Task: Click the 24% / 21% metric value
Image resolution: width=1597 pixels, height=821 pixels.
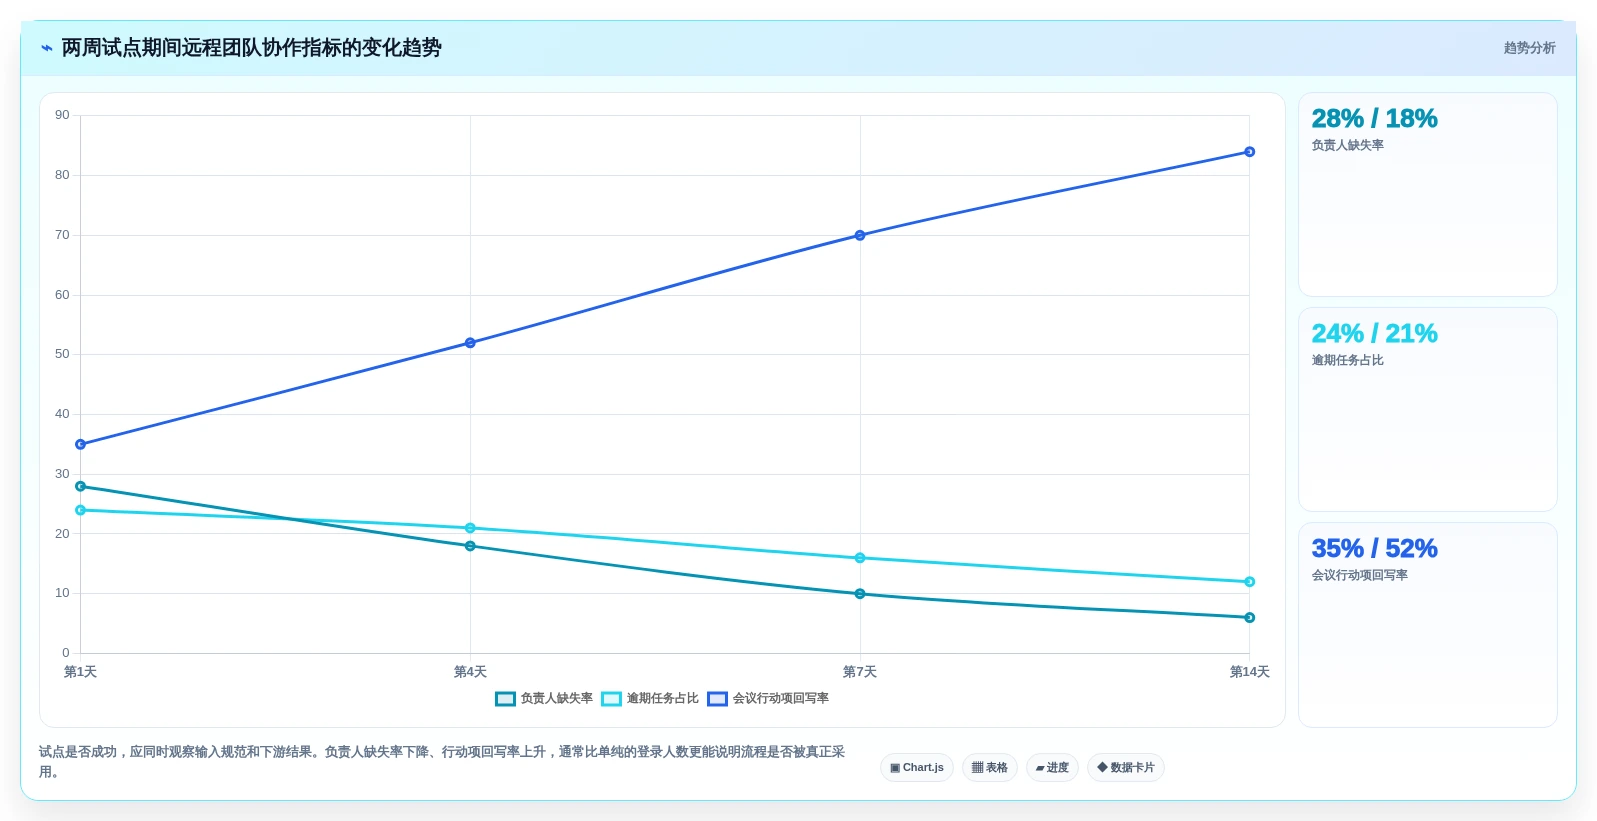Action: coord(1374,334)
